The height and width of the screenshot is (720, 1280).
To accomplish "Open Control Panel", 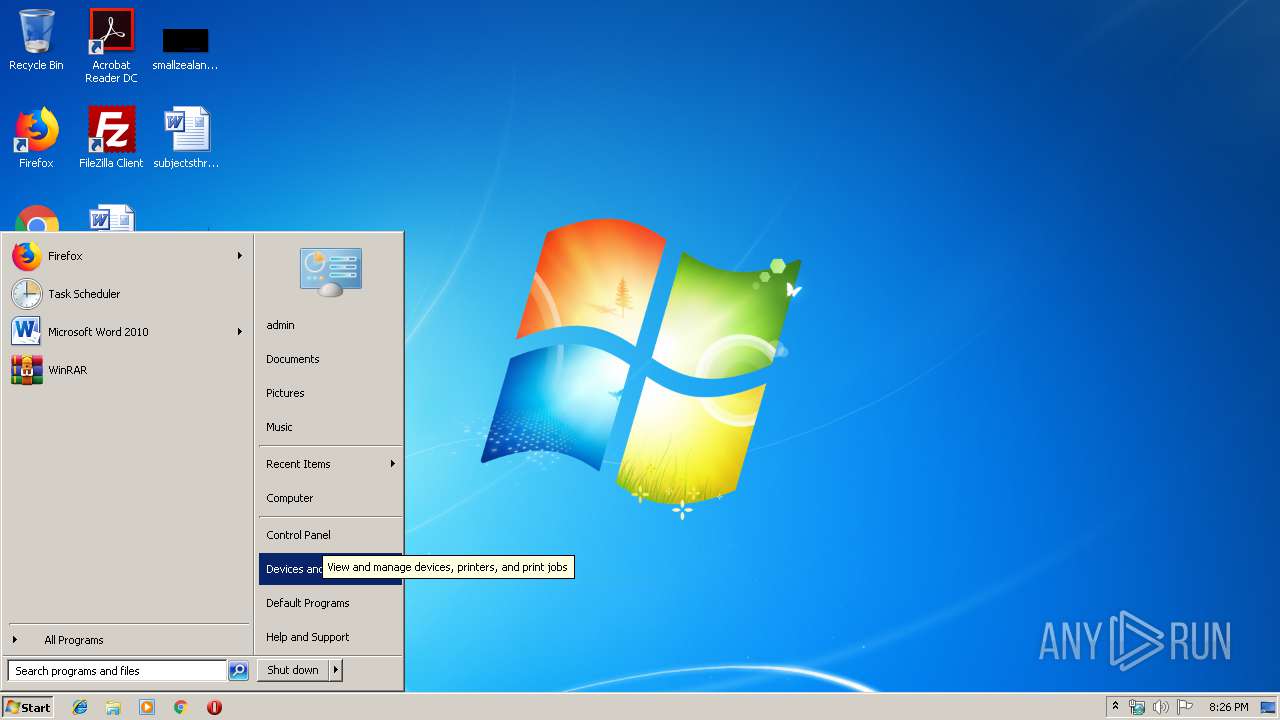I will (x=330, y=535).
